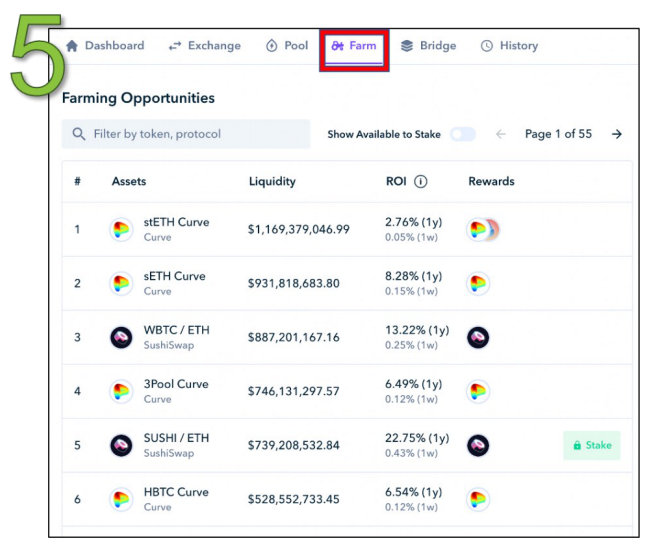
Task: Go to next page arrow
Action: point(617,134)
